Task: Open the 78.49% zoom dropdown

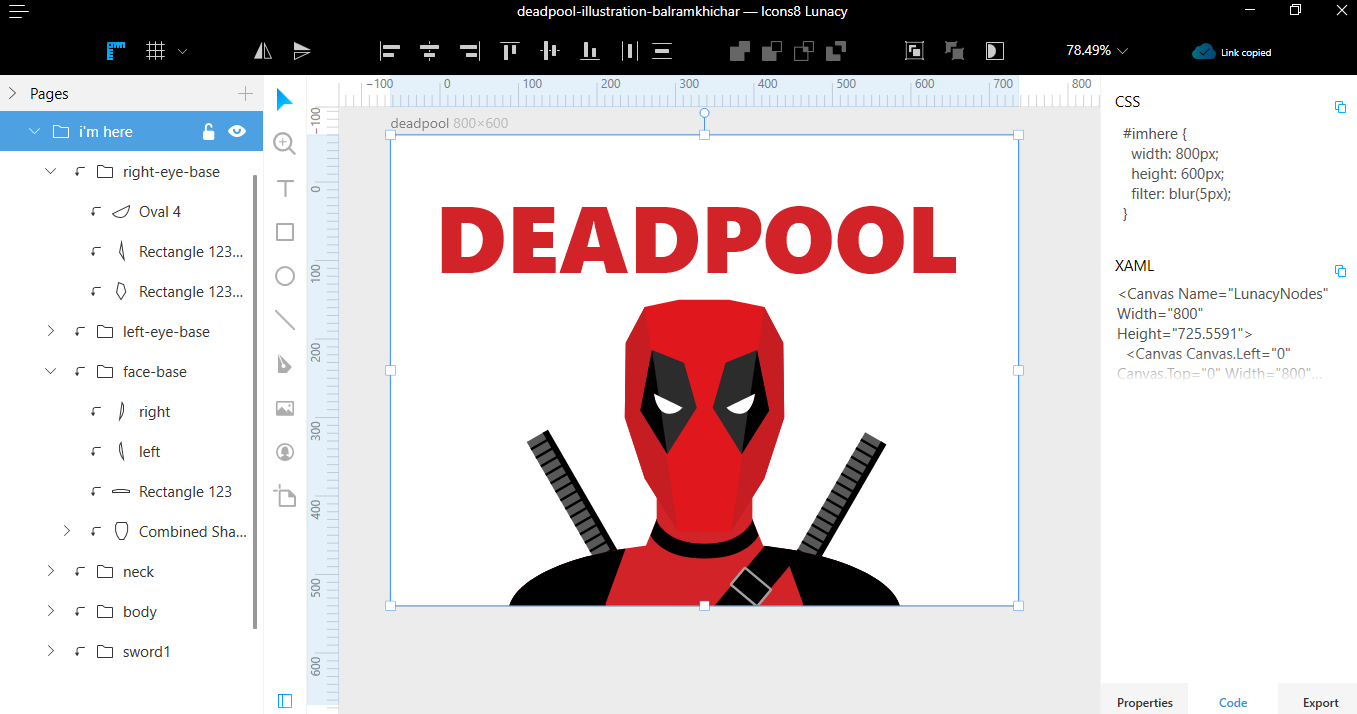Action: [x=1097, y=51]
